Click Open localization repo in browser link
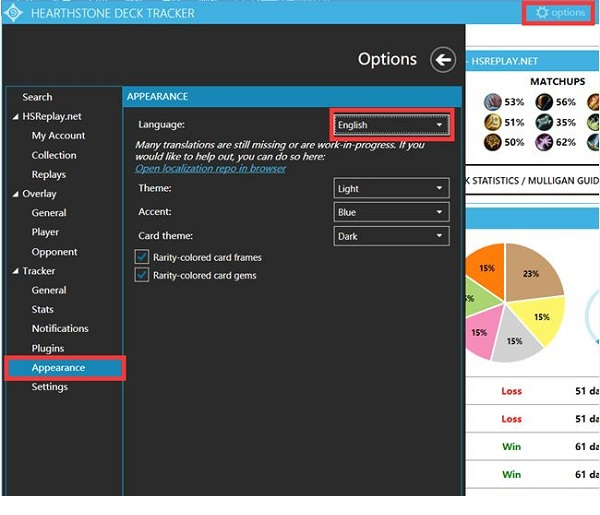 coord(211,168)
